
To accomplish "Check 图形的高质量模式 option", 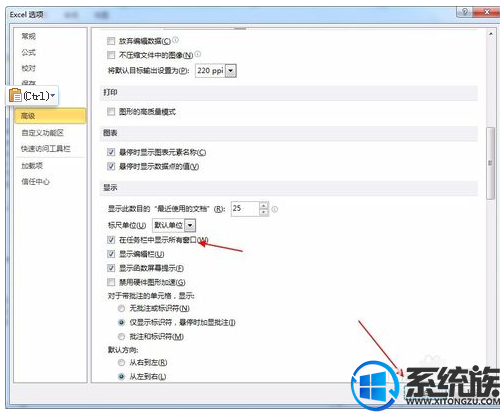I will pyautogui.click(x=111, y=111).
